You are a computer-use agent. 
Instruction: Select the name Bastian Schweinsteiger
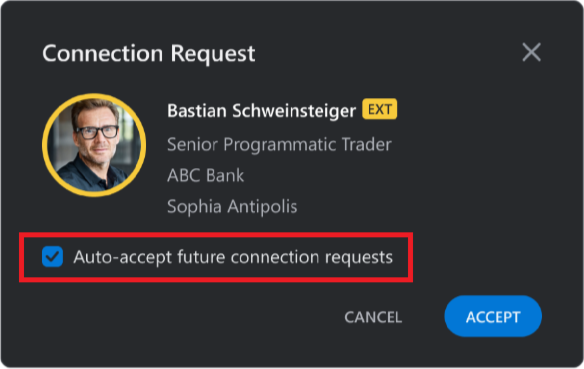(x=261, y=111)
